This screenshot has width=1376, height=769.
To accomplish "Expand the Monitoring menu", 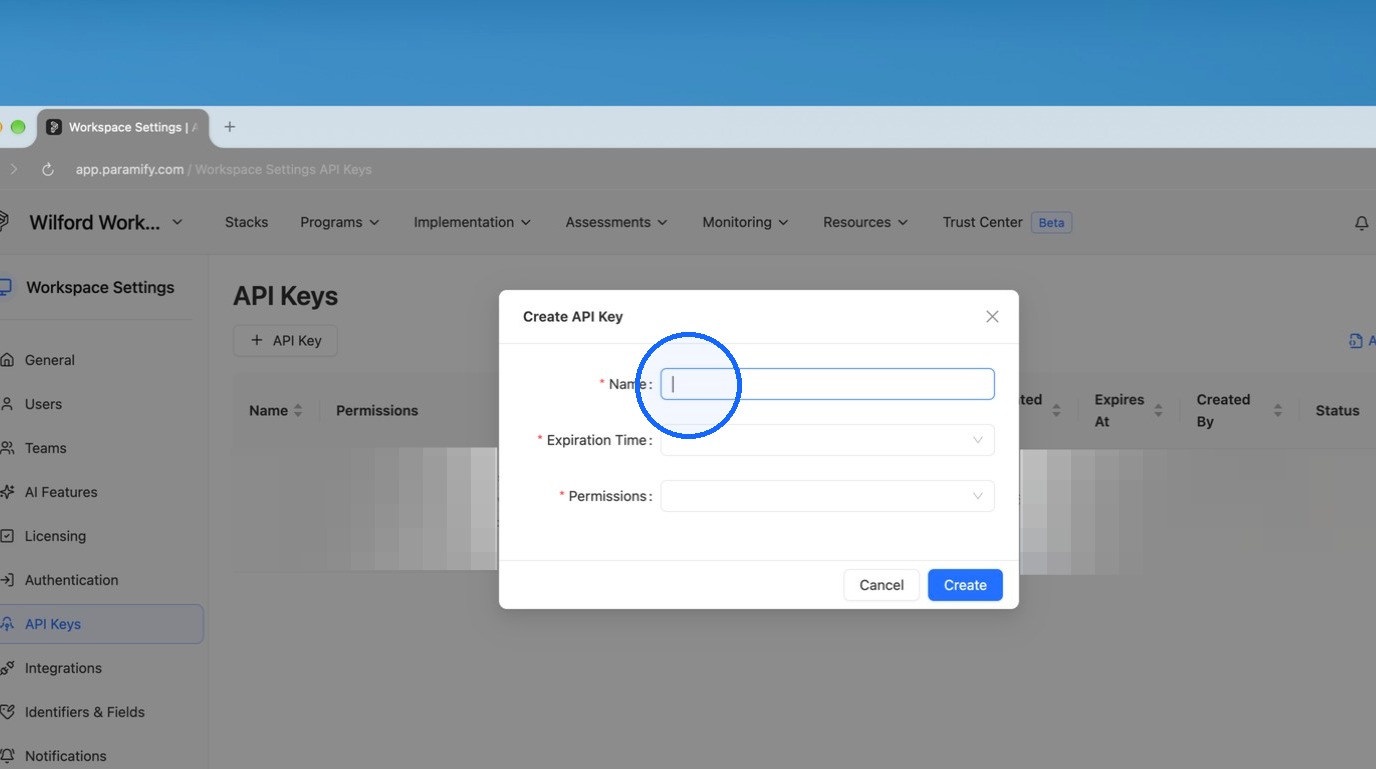I will [745, 222].
